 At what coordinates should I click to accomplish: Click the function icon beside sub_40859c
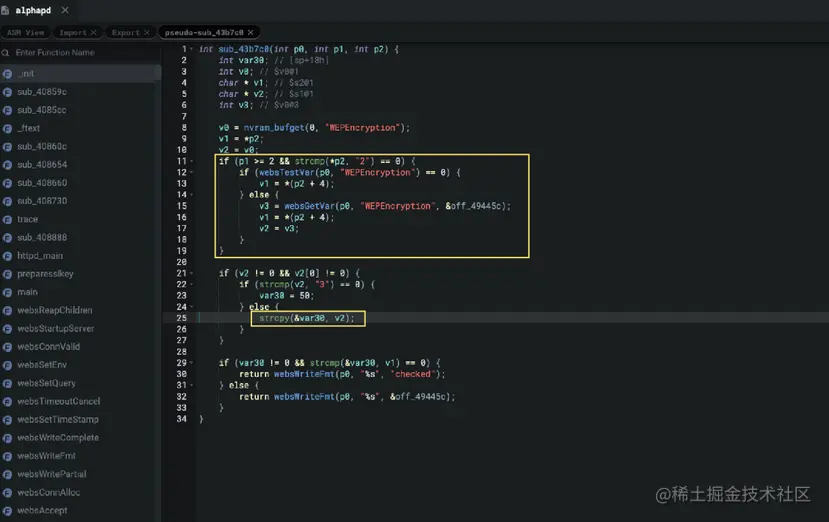point(7,92)
